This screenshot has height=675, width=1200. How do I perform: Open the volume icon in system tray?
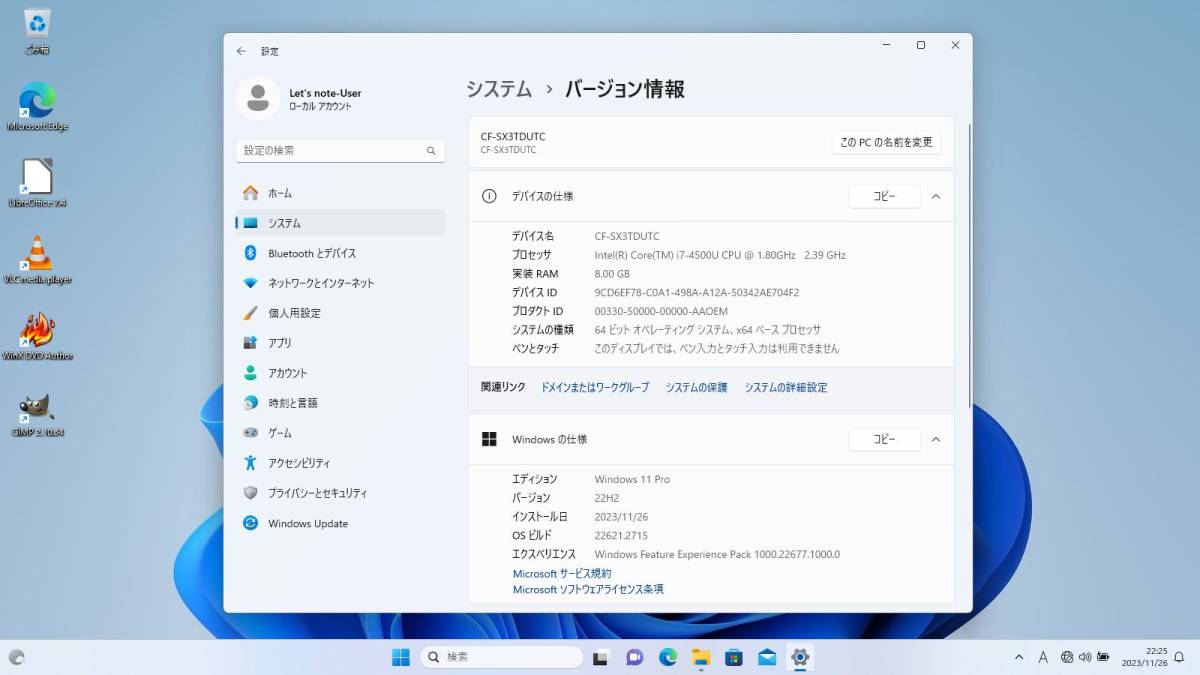(x=1084, y=657)
